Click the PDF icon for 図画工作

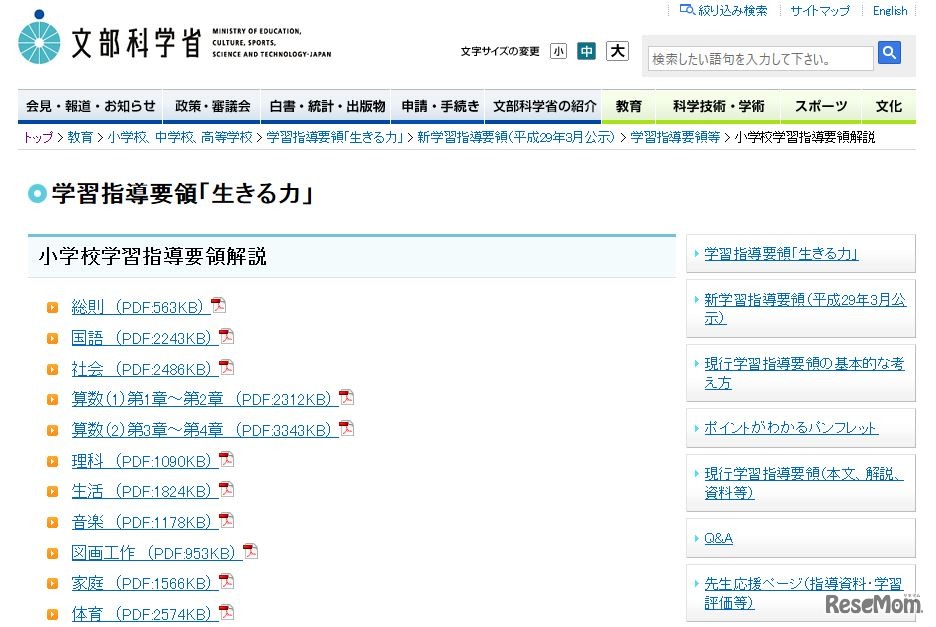248,552
